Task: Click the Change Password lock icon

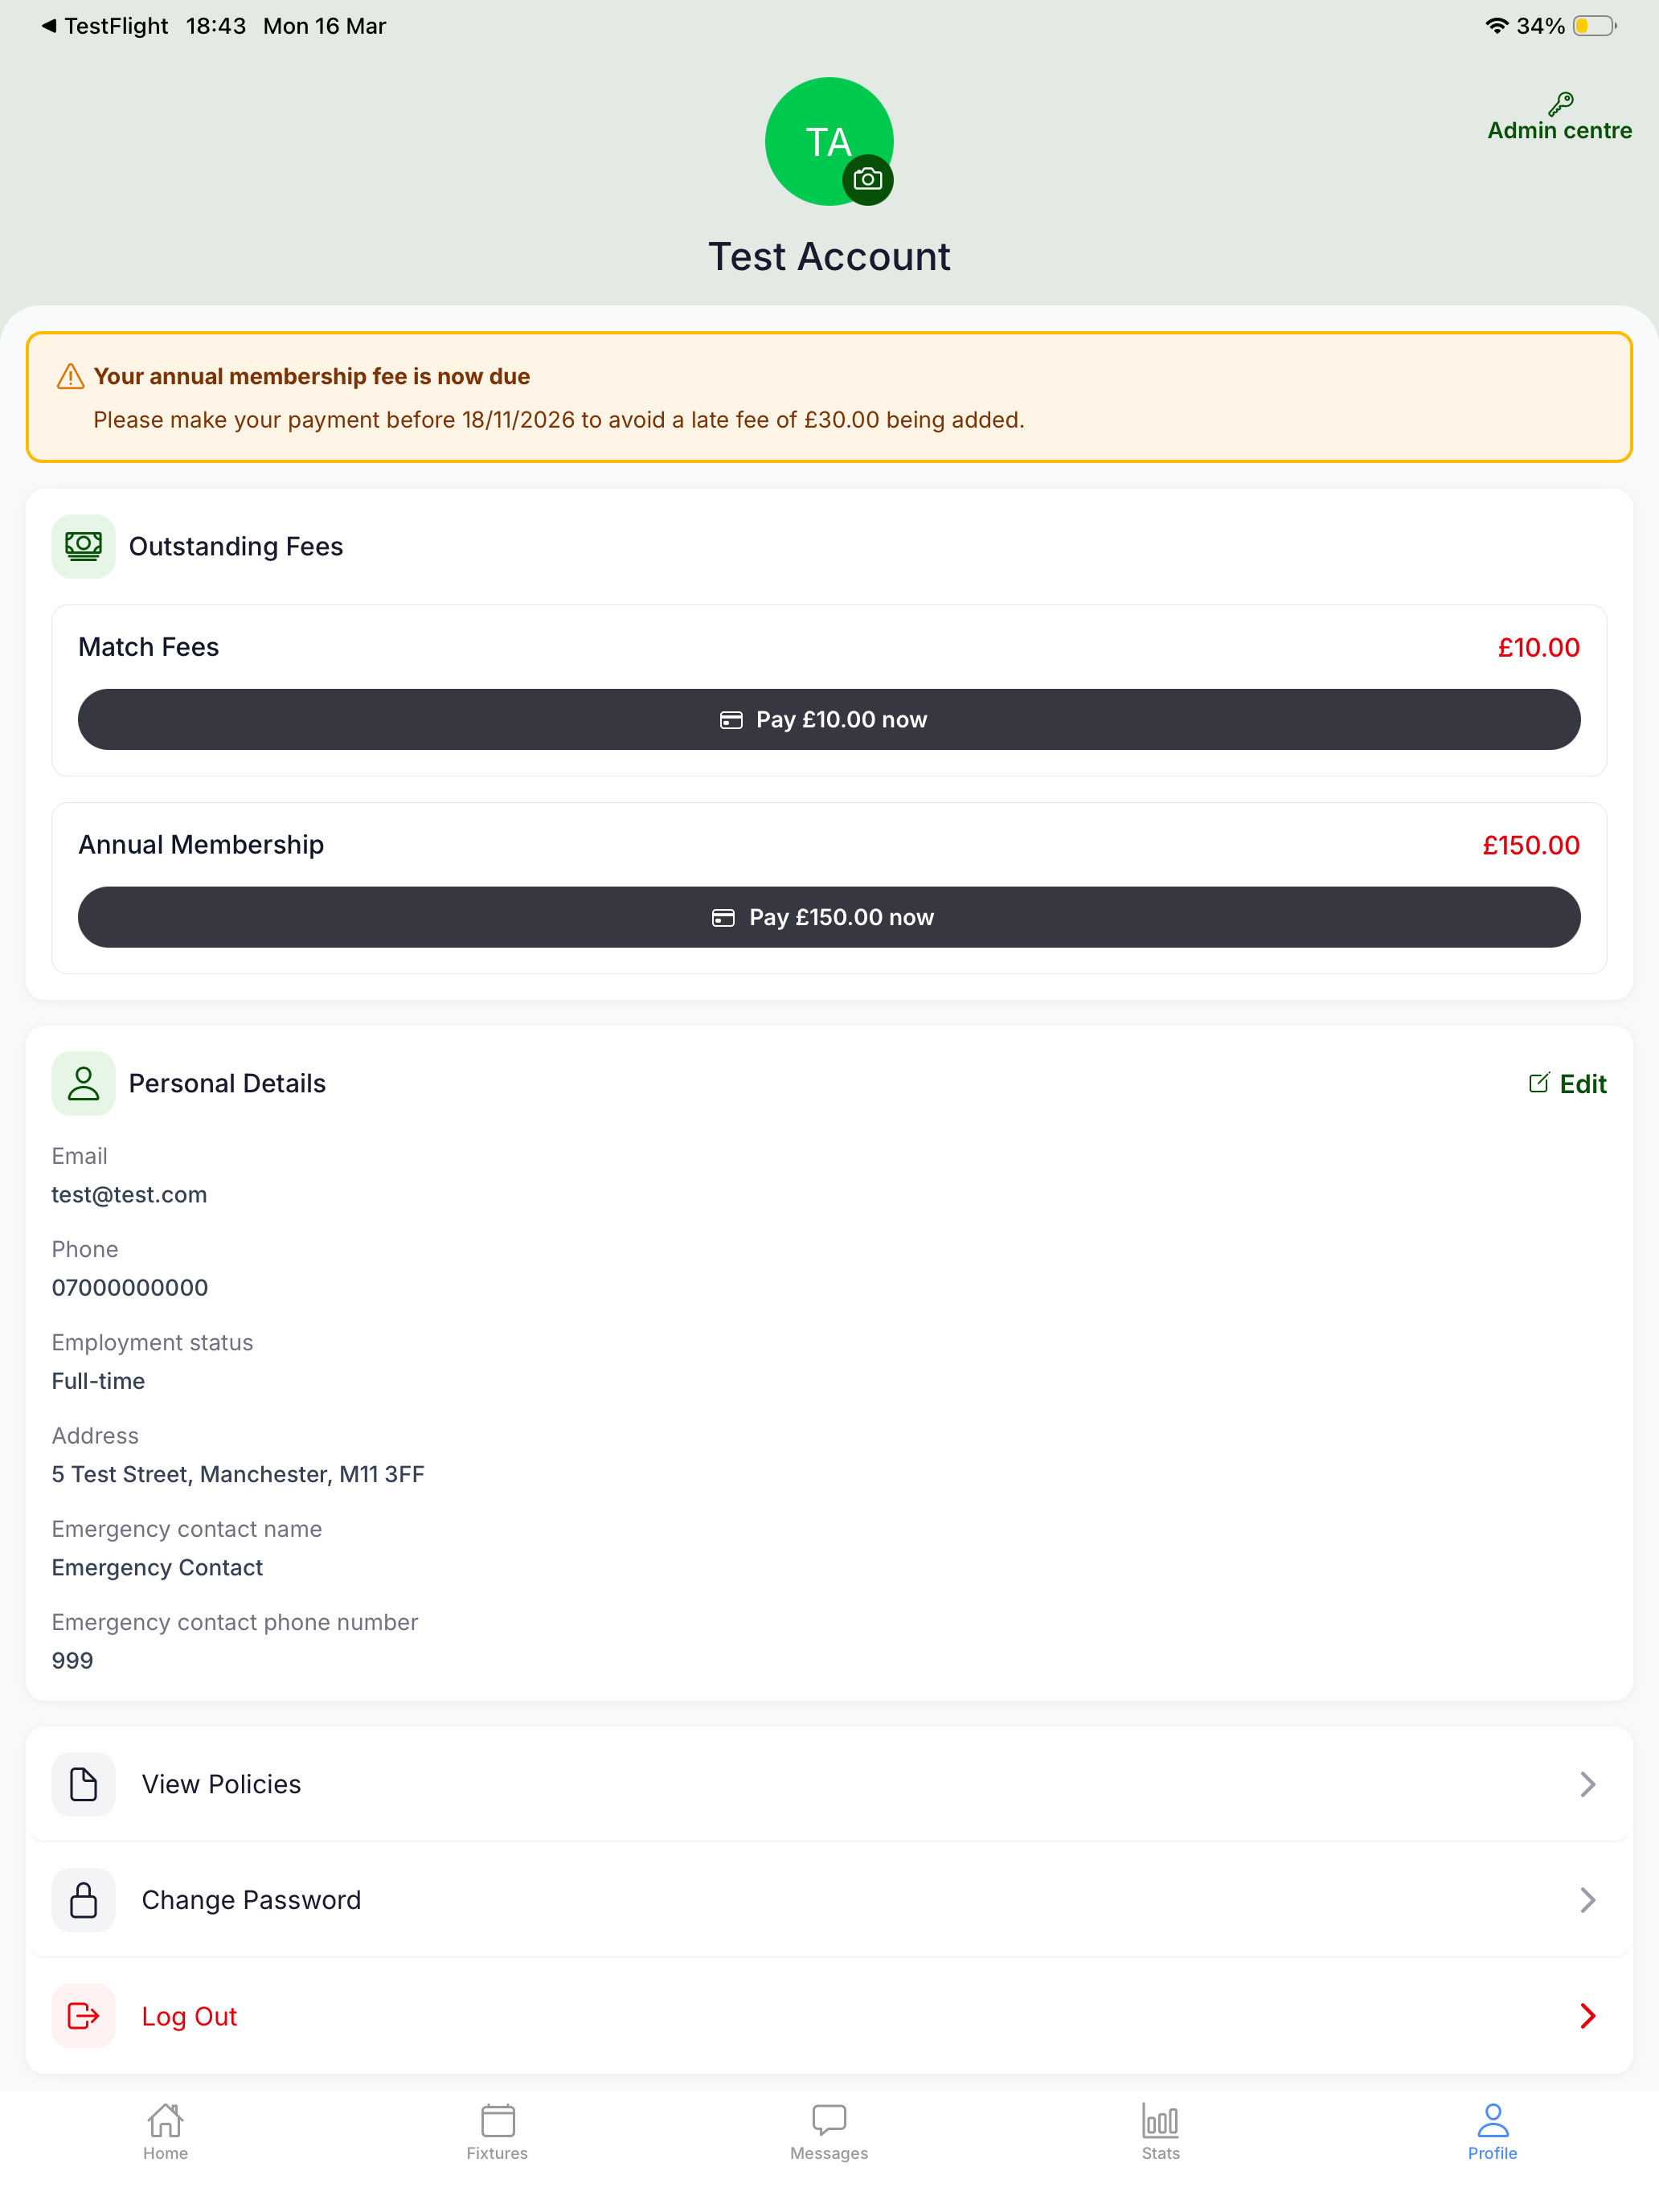Action: click(83, 1900)
